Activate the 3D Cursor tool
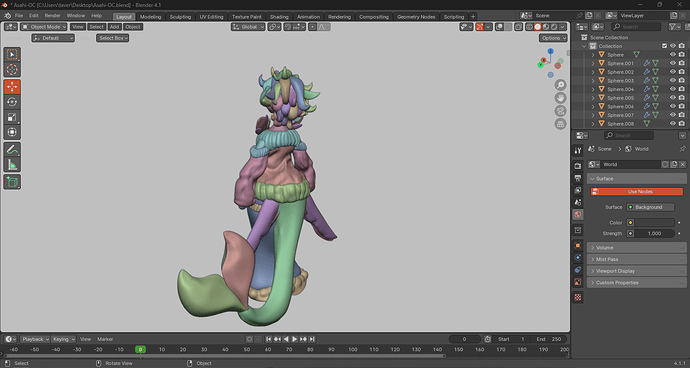Image resolution: width=690 pixels, height=368 pixels. 12,69
